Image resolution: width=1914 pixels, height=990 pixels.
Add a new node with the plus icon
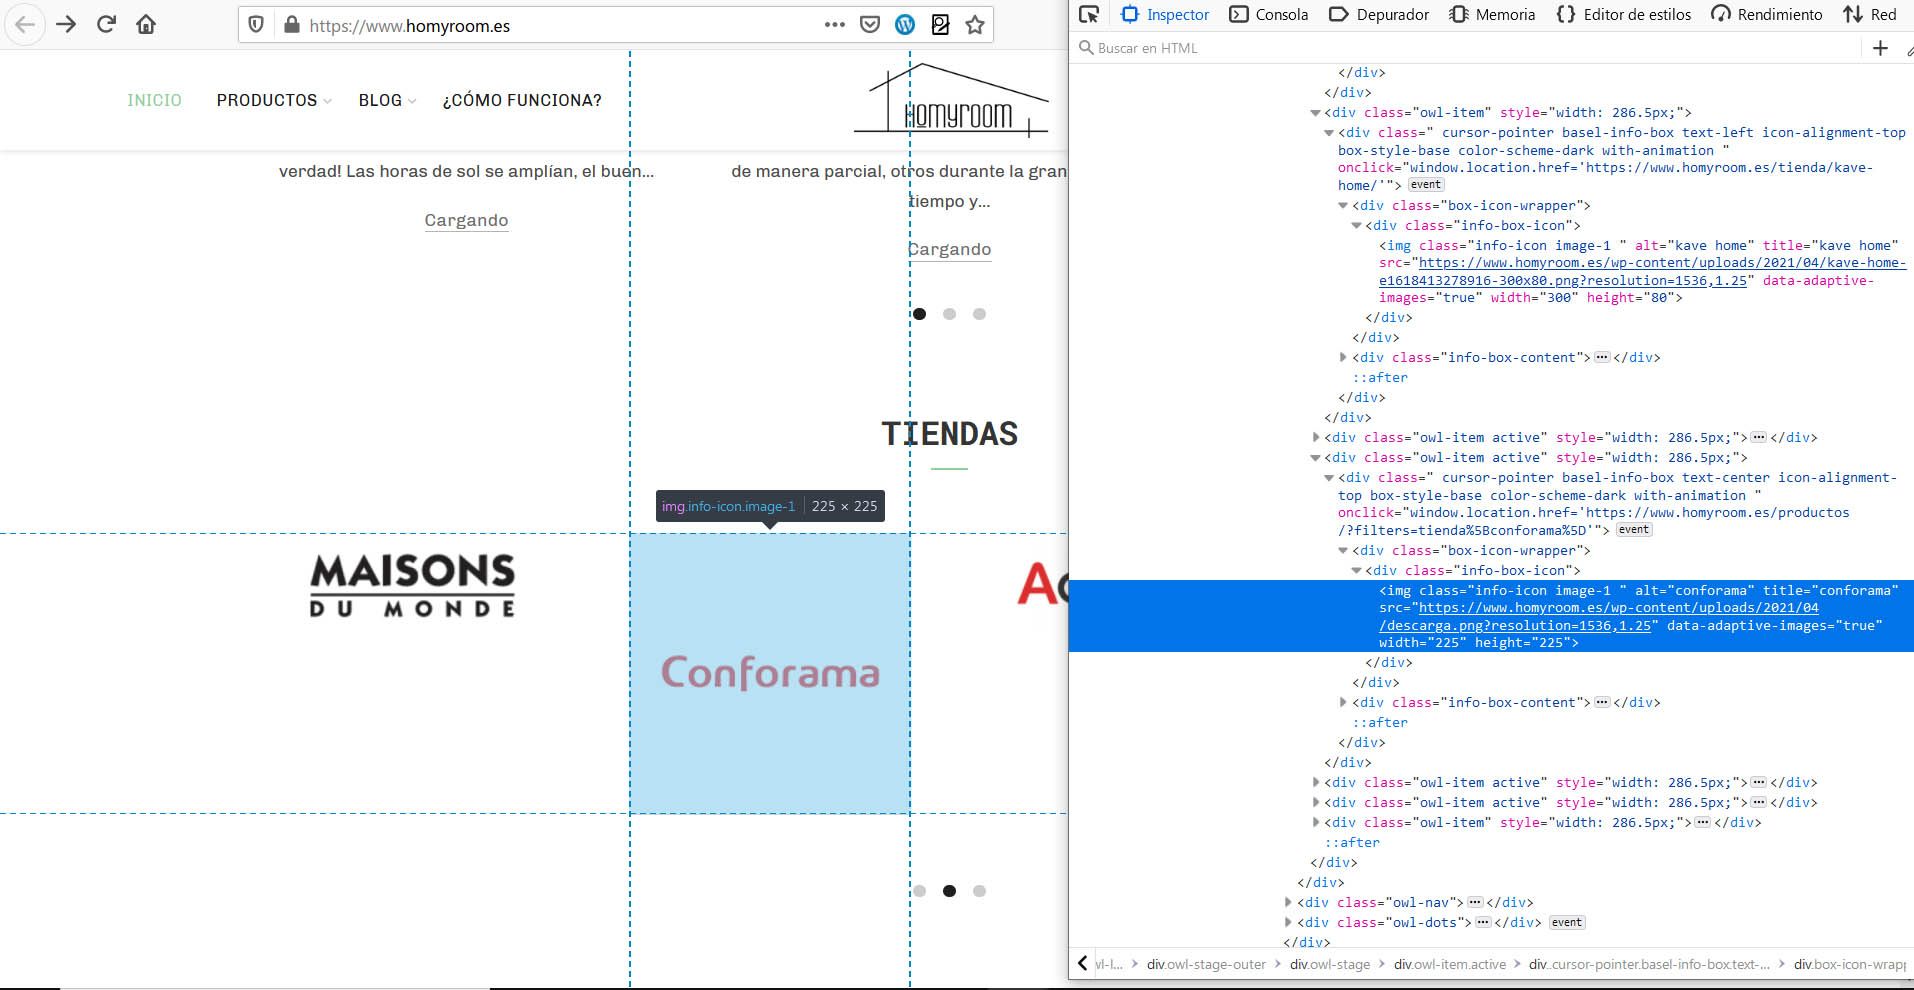1880,48
